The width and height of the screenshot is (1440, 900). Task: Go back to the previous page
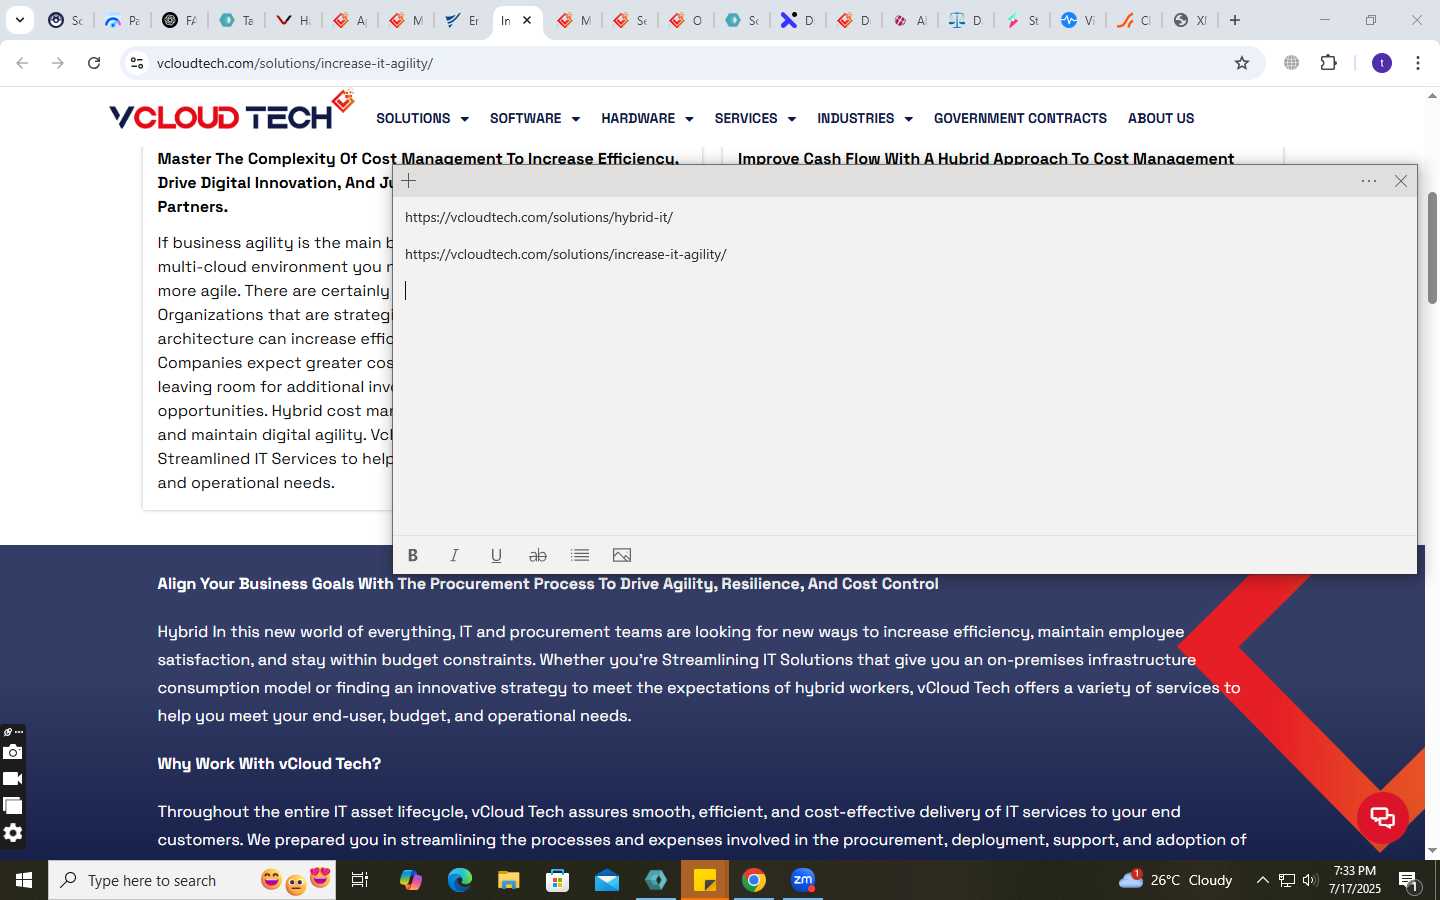pos(22,63)
